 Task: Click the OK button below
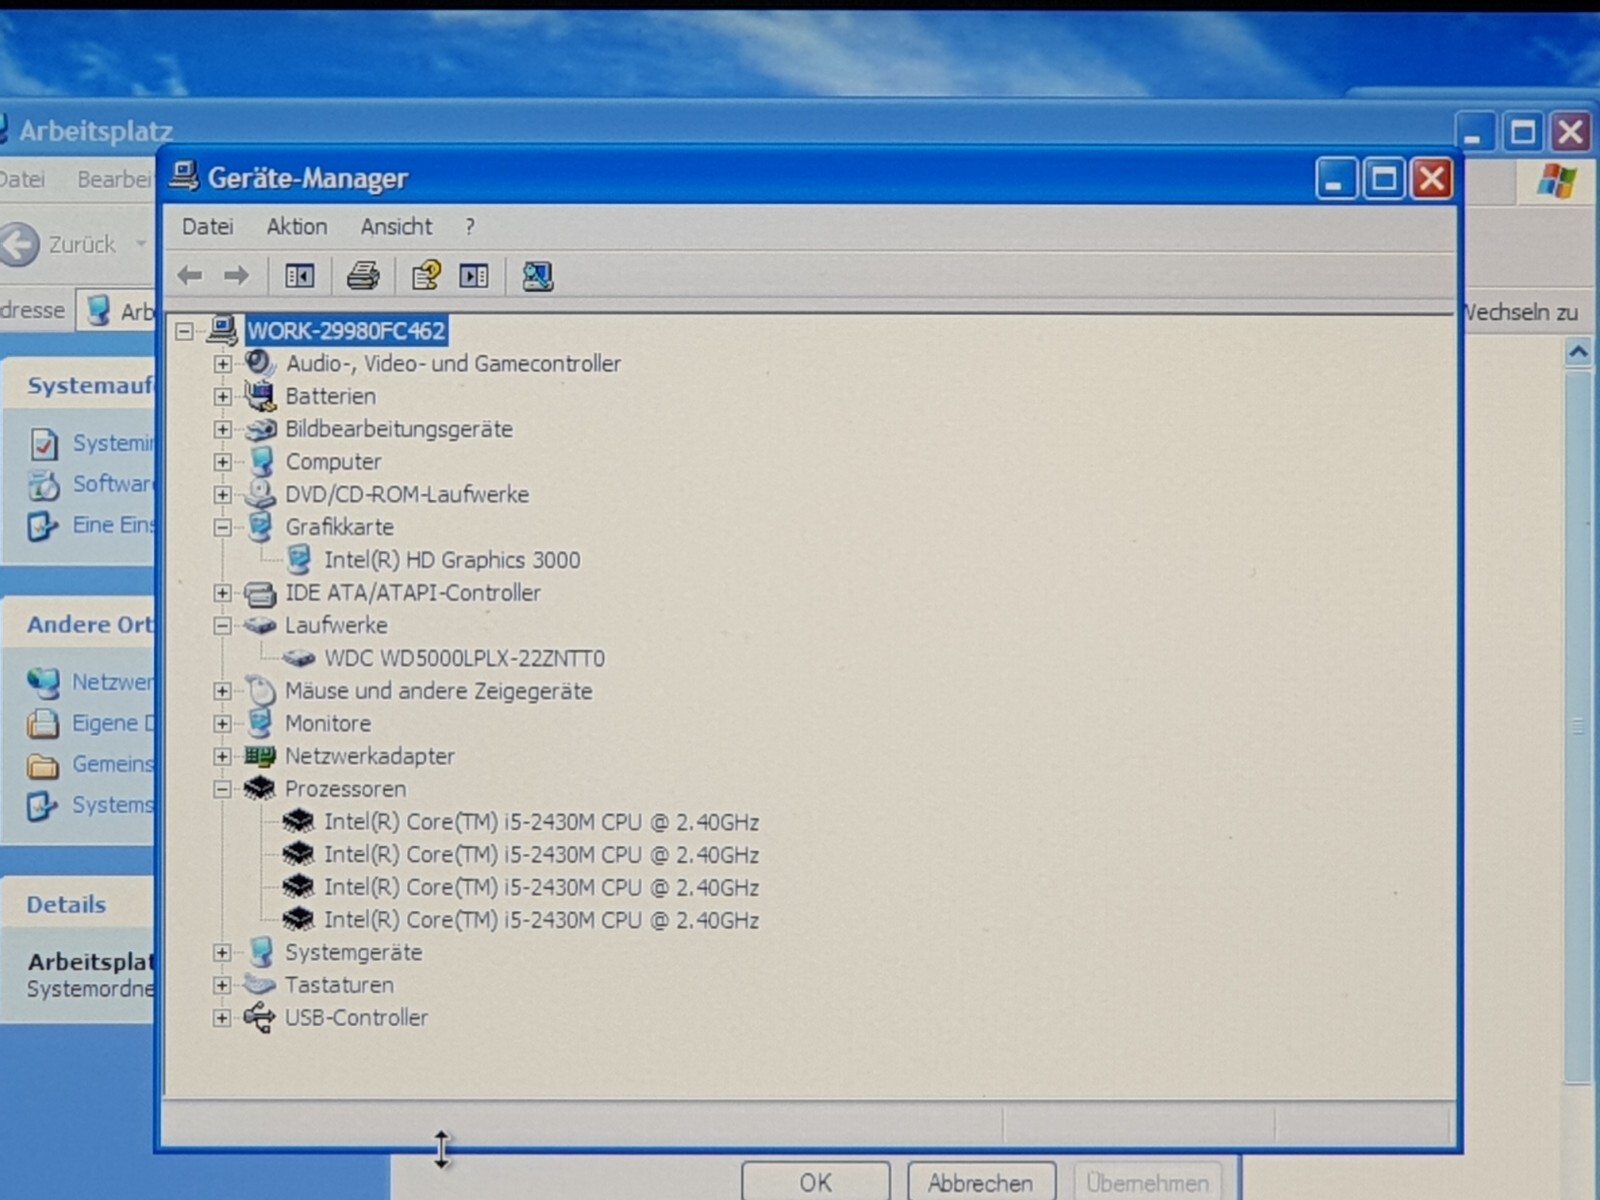point(815,1182)
